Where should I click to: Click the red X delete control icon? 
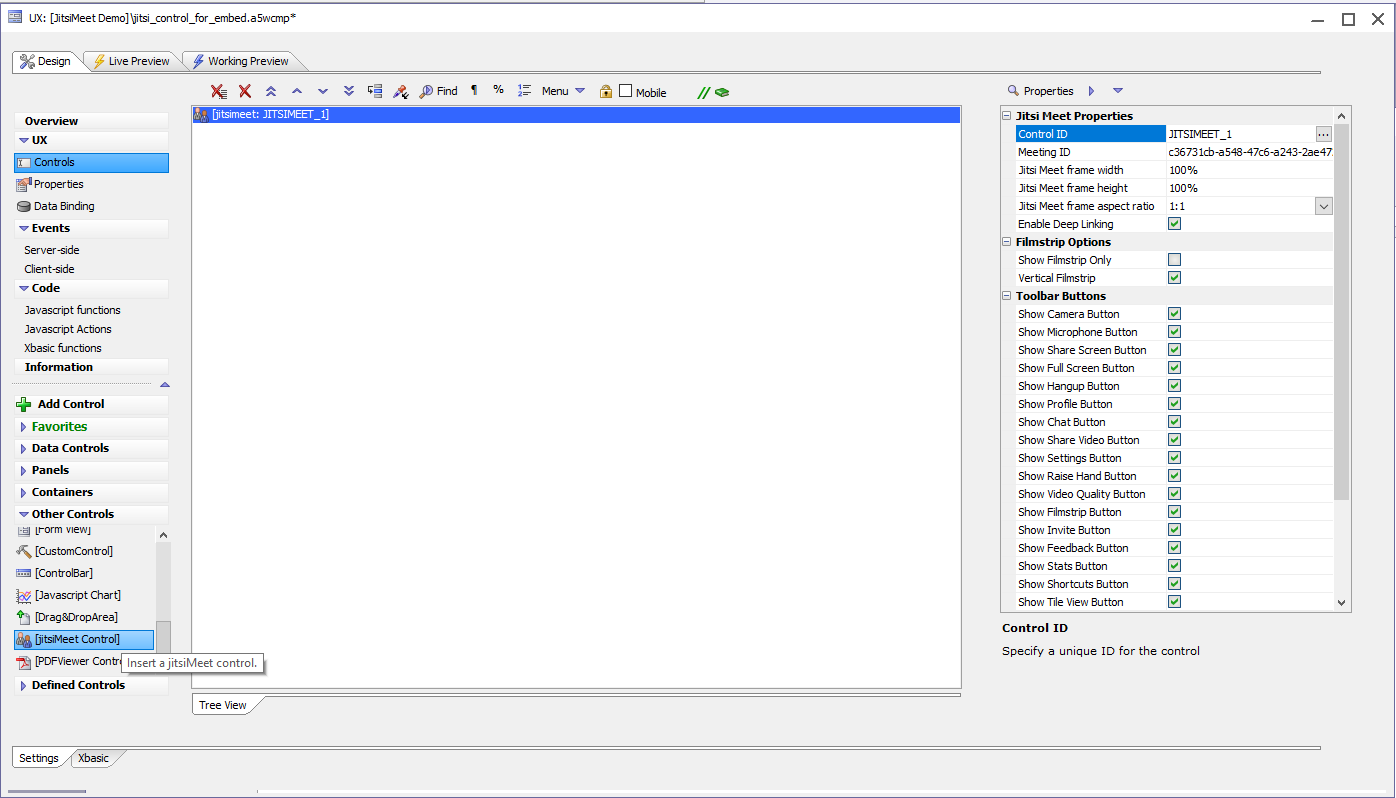(245, 91)
